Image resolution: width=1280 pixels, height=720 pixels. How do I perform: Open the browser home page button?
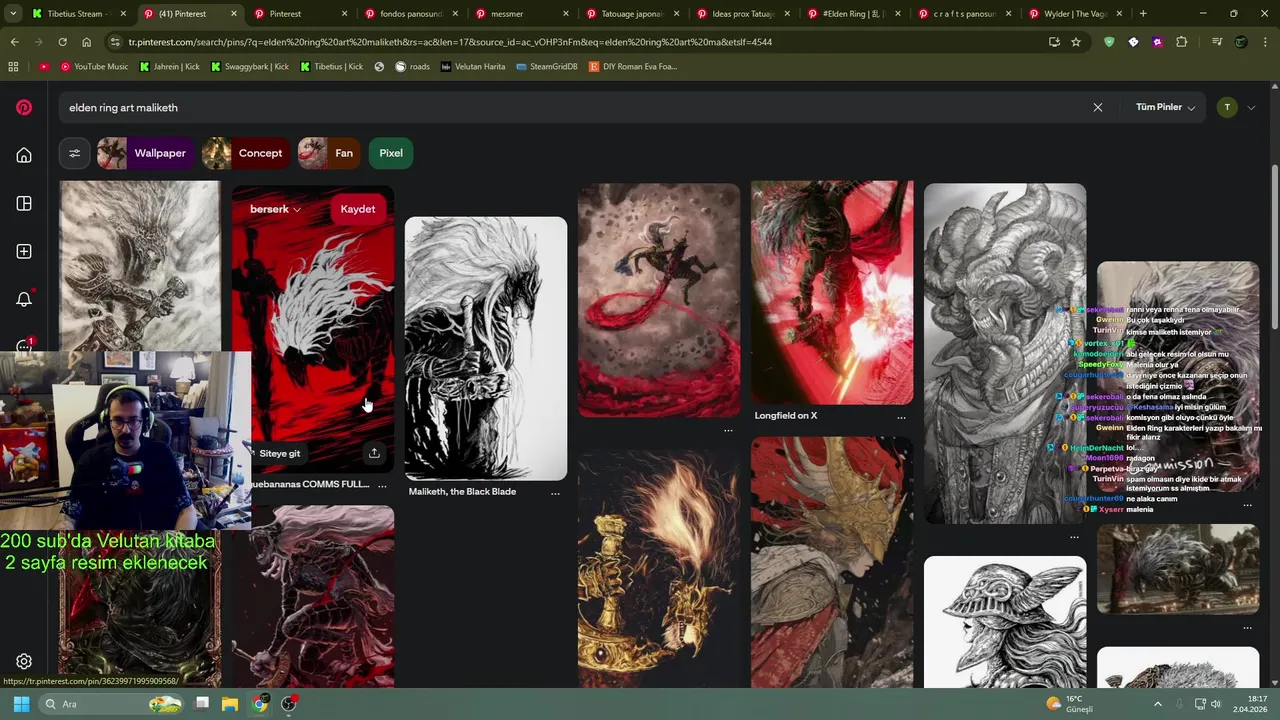[x=86, y=42]
